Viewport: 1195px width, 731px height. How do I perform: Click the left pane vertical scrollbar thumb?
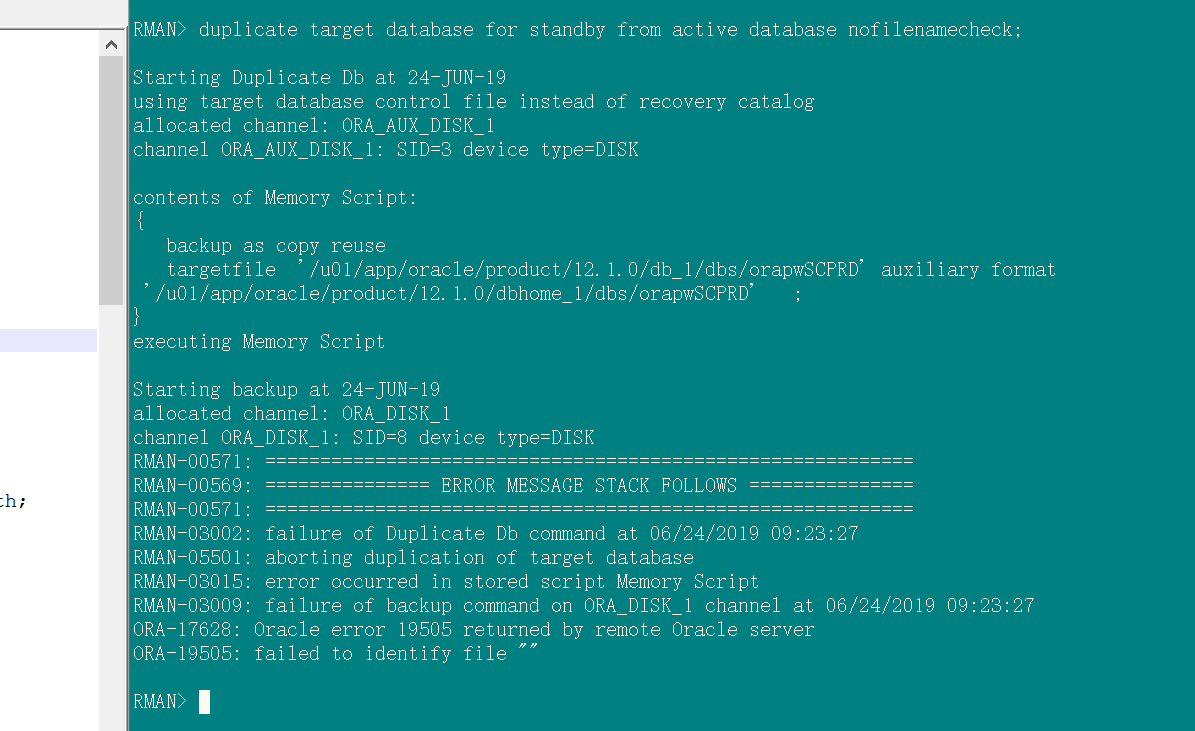click(x=111, y=180)
